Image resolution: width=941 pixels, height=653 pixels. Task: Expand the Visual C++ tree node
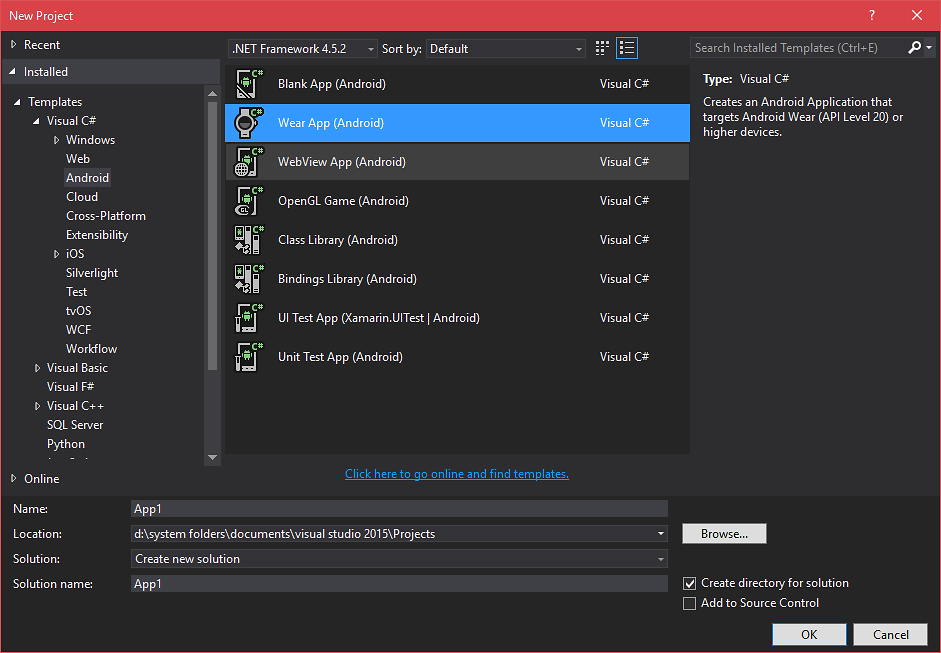point(37,406)
